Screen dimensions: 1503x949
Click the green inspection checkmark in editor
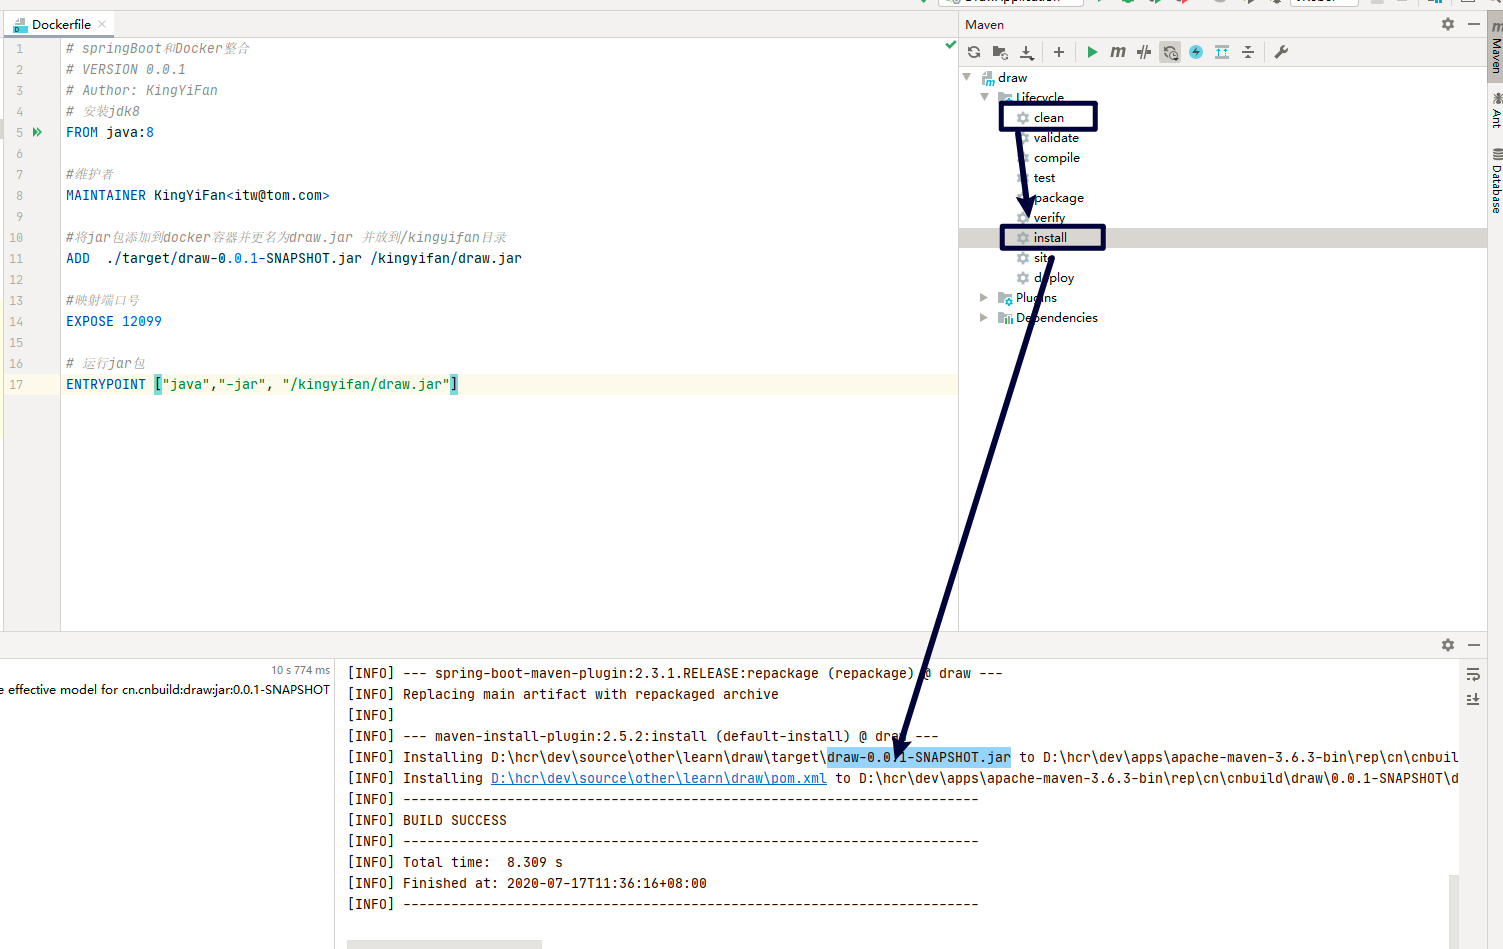(x=950, y=45)
